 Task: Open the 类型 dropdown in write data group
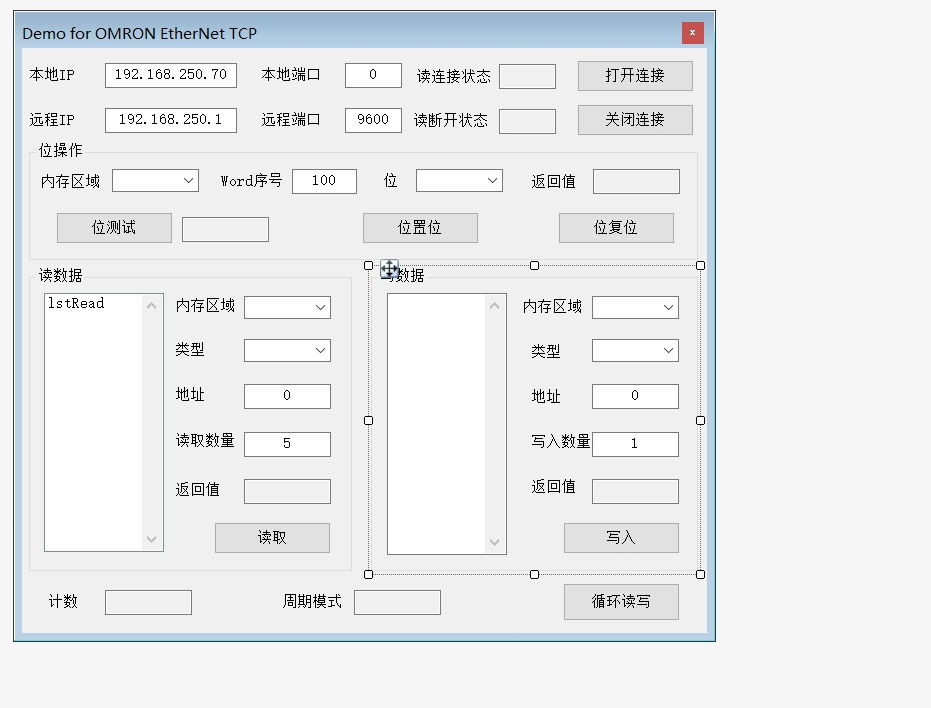[x=635, y=350]
